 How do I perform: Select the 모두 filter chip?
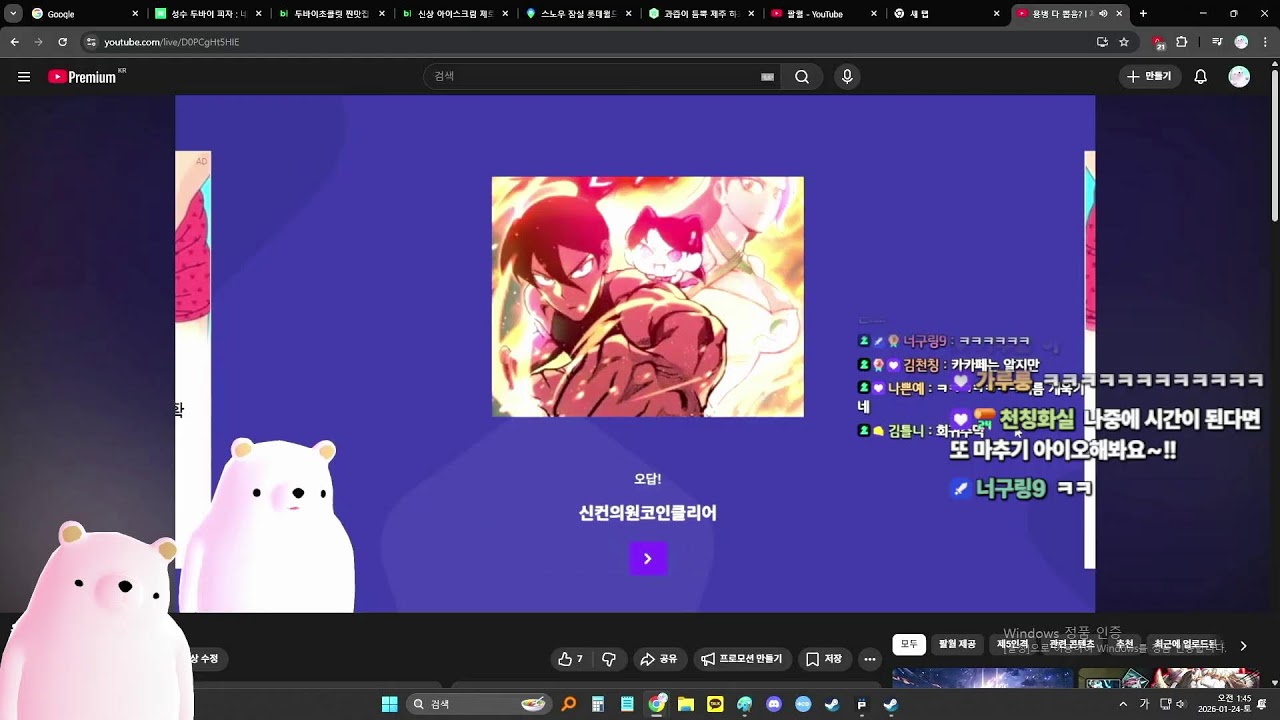[909, 645]
